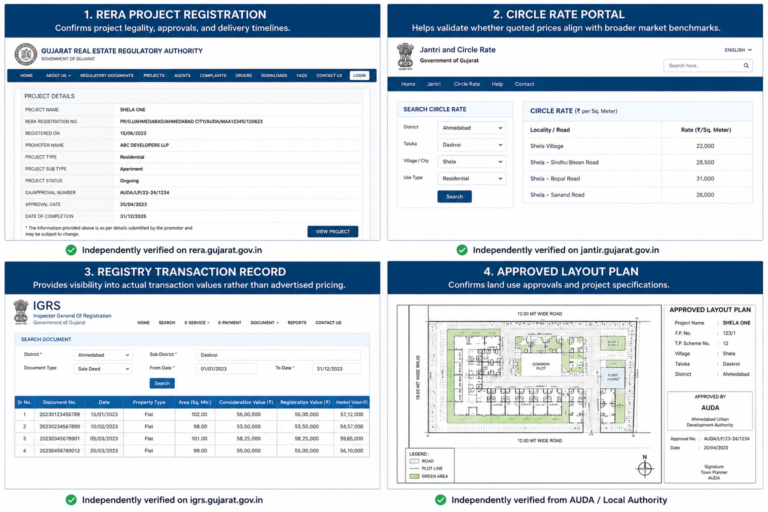Click the approved layout plan drawing
Screen dimensions: 768x512
pyautogui.click(x=529, y=394)
